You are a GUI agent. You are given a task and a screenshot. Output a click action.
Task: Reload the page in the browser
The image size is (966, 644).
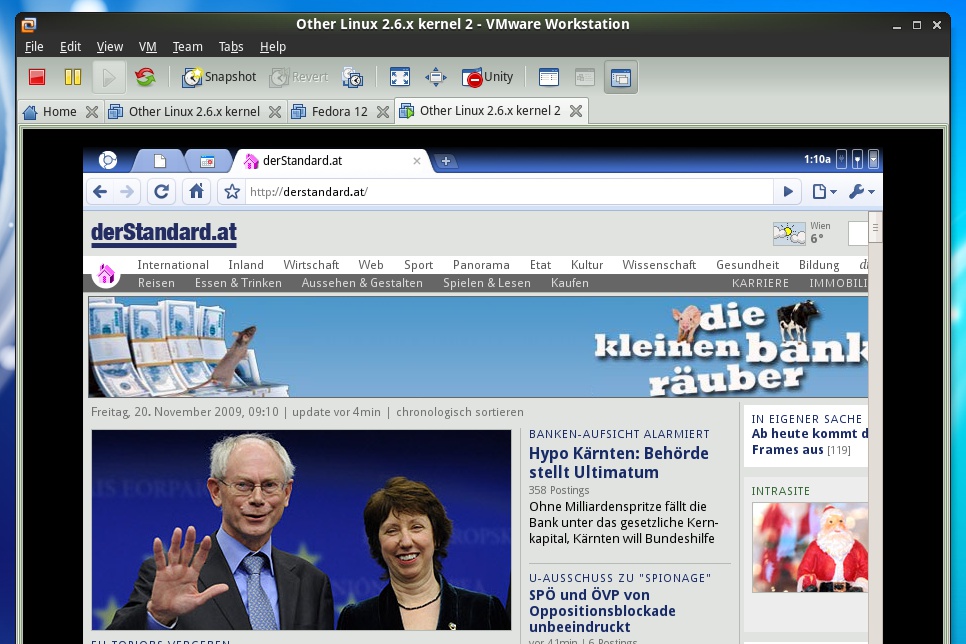(161, 192)
